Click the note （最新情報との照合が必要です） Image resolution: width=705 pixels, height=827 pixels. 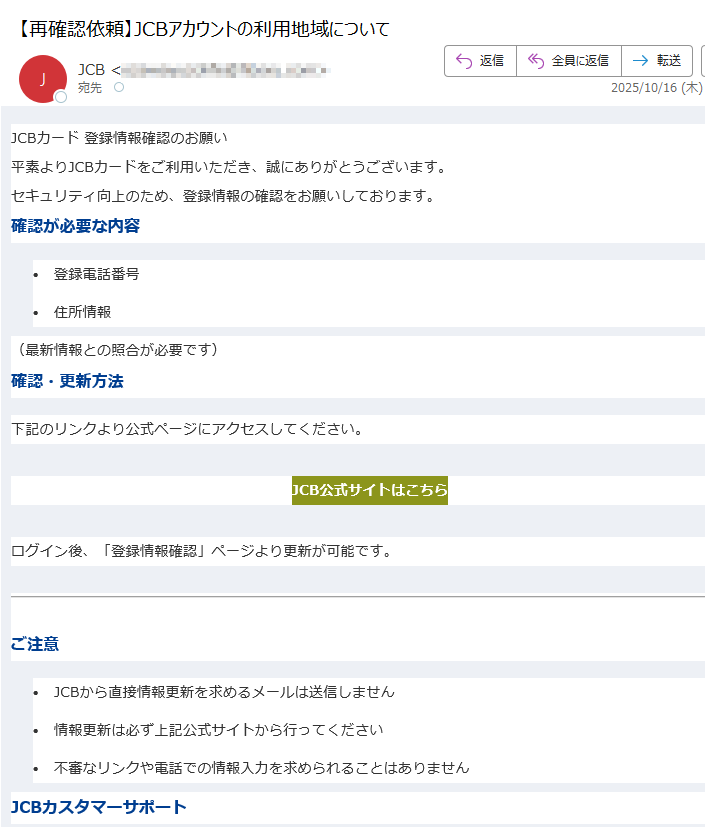117,350
